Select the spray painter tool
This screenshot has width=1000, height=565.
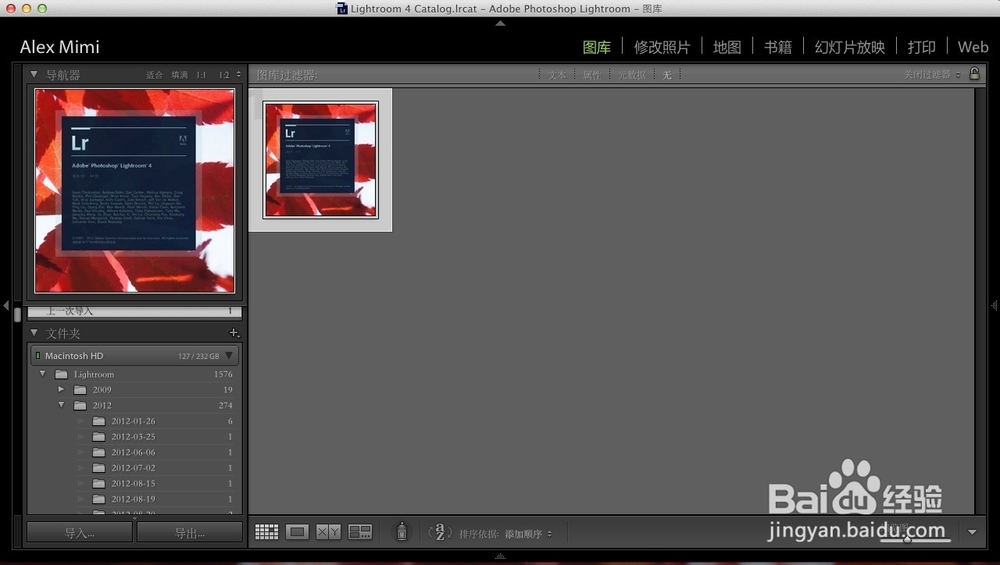[402, 531]
